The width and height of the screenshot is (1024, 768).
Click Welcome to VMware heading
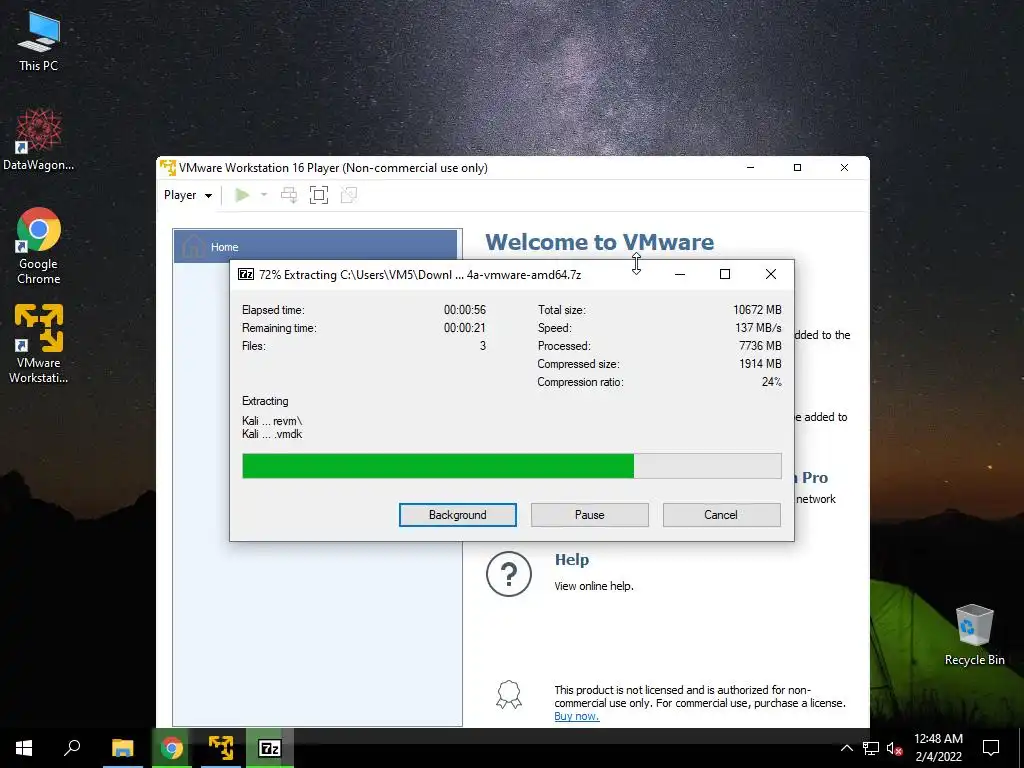(600, 242)
